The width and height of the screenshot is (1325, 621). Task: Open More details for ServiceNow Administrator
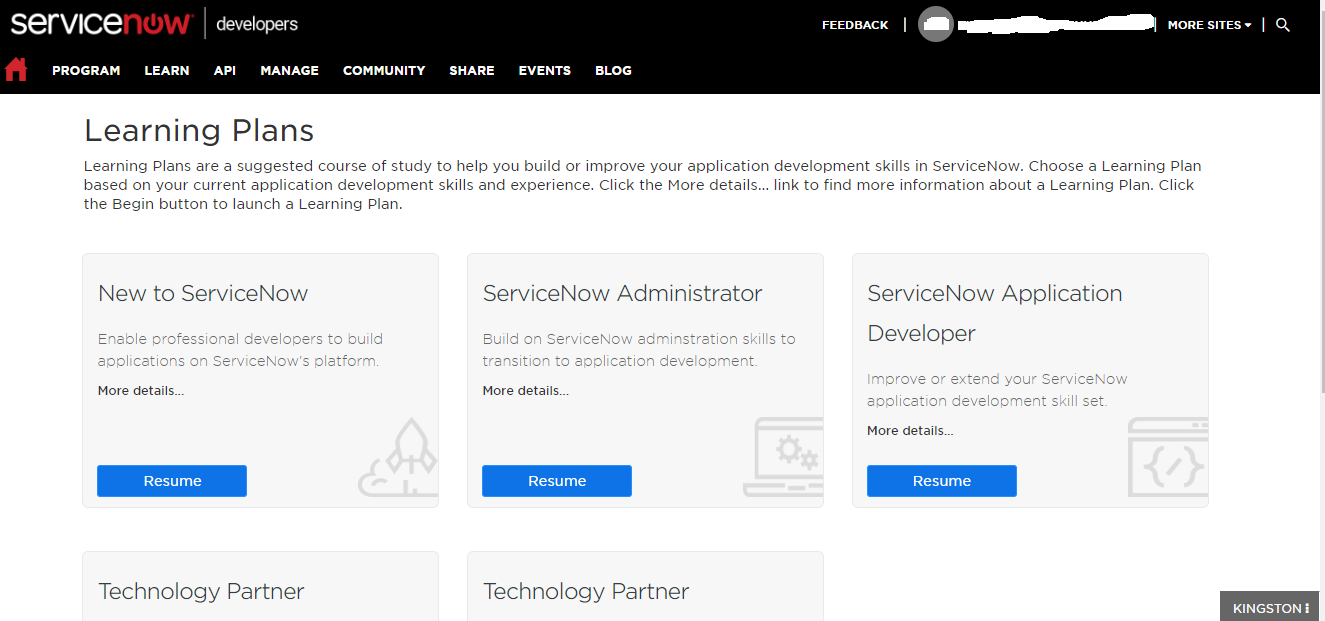pos(526,391)
